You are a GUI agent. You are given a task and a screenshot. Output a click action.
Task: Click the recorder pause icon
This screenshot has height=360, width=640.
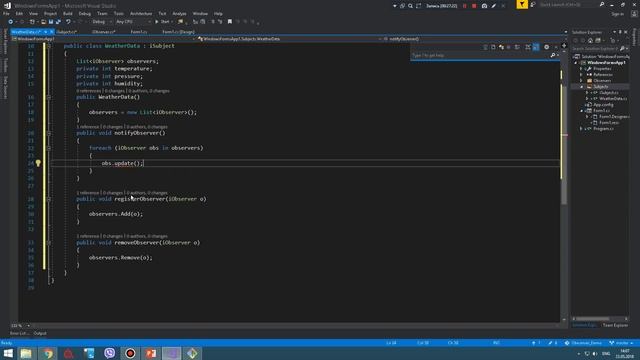click(464, 6)
